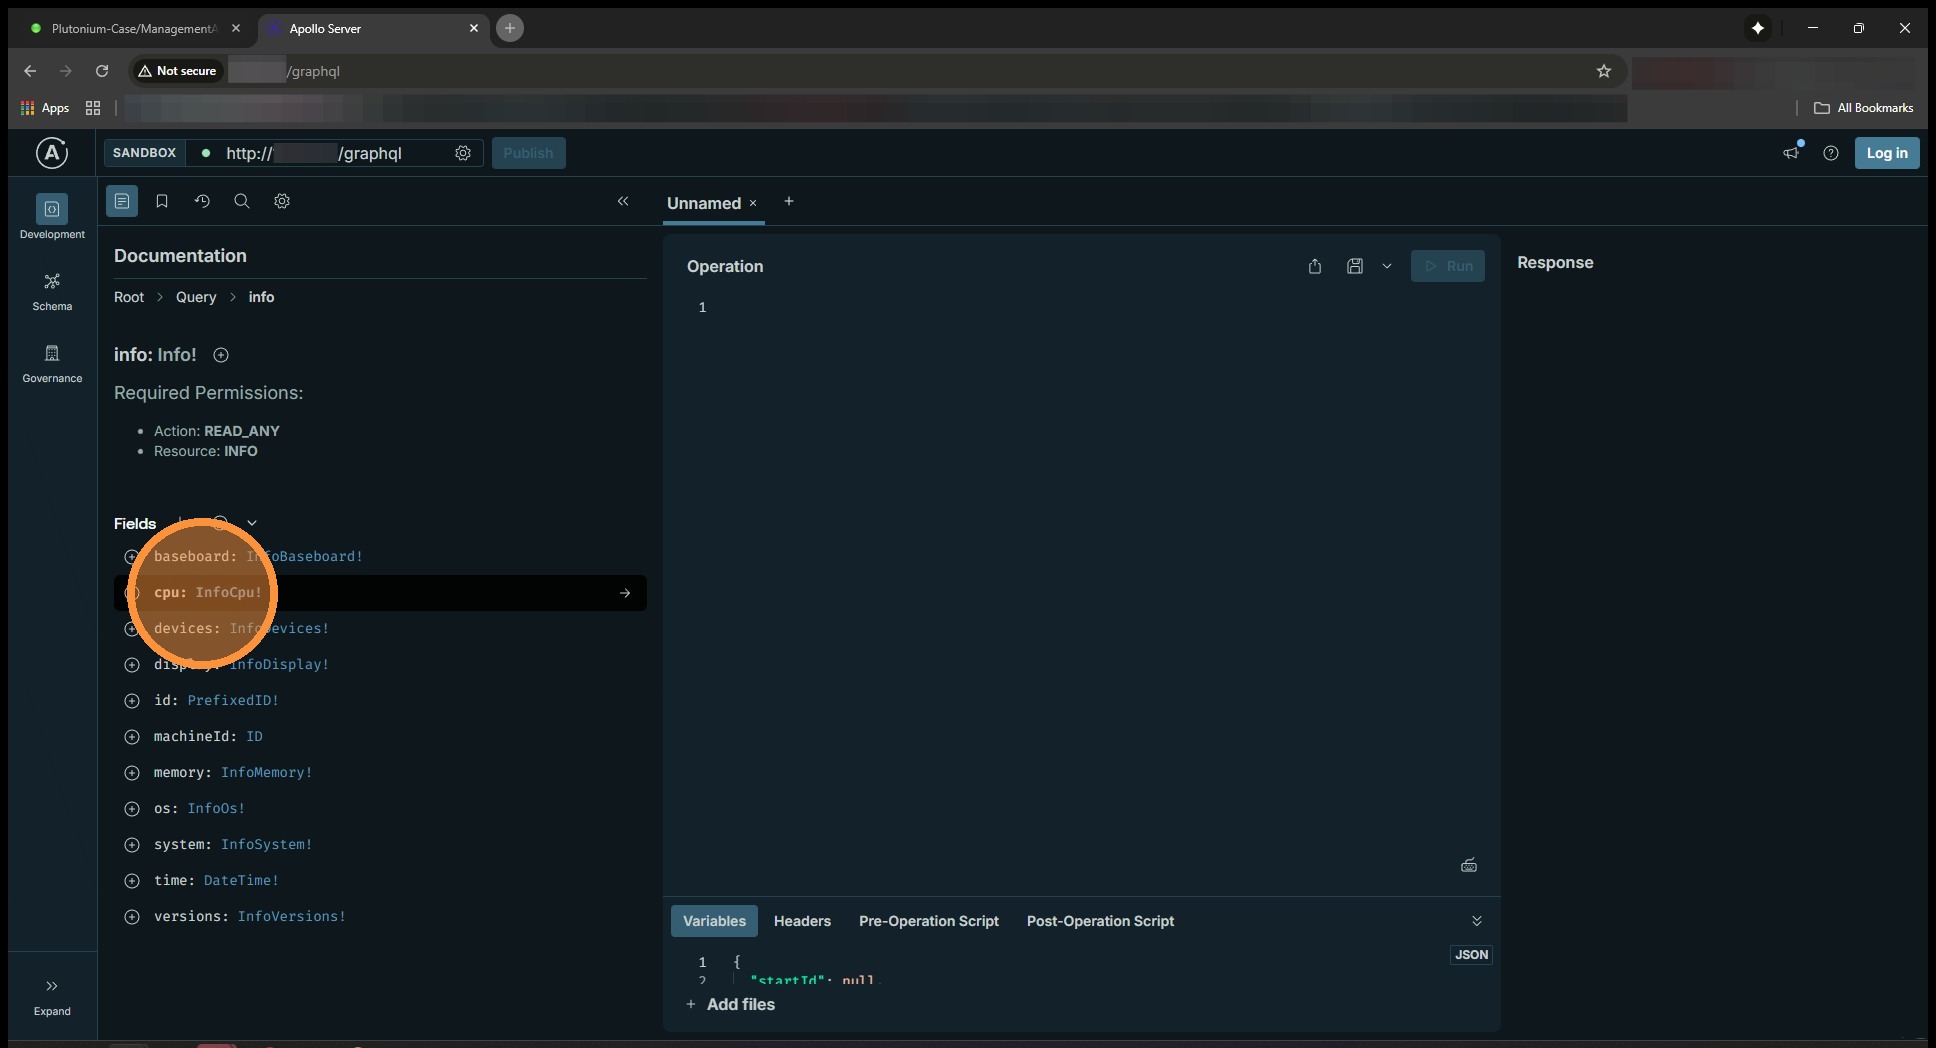Add the machineId field to operation
This screenshot has height=1048, width=1936.
(132, 737)
